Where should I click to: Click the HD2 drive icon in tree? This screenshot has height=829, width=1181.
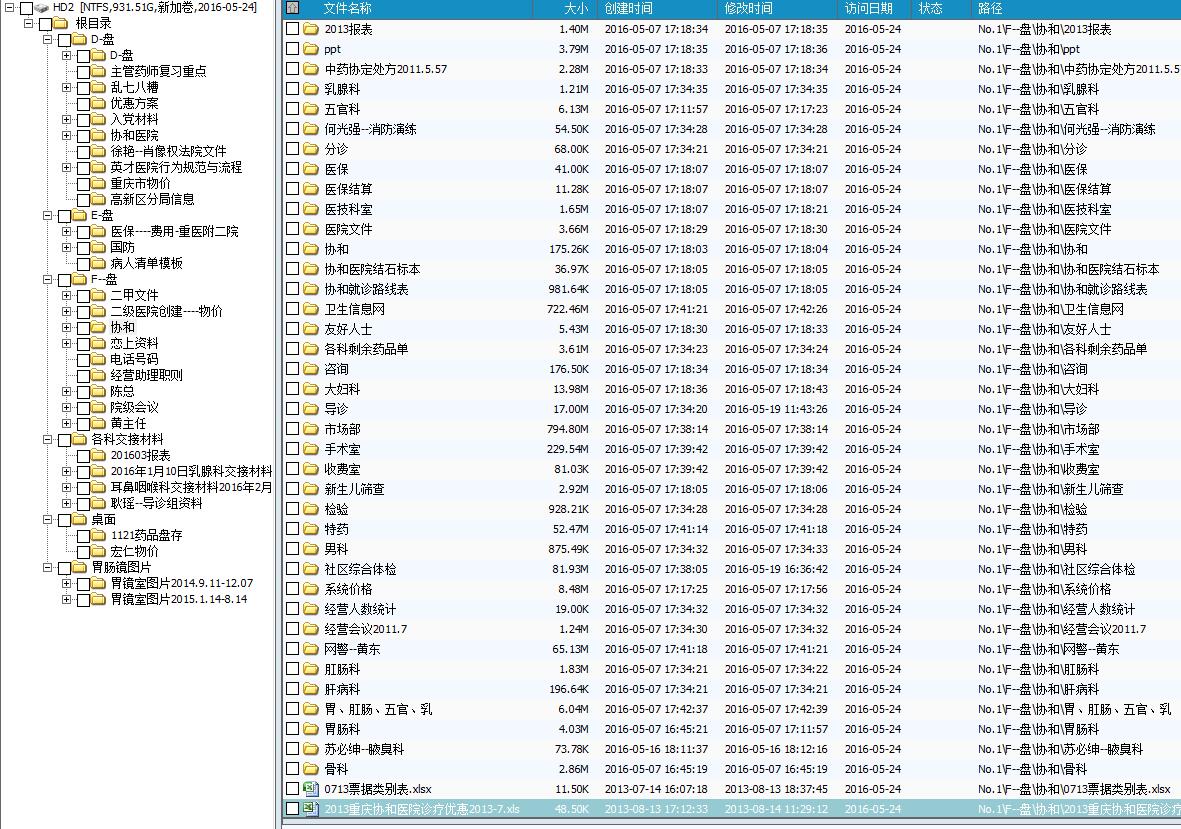[x=42, y=8]
